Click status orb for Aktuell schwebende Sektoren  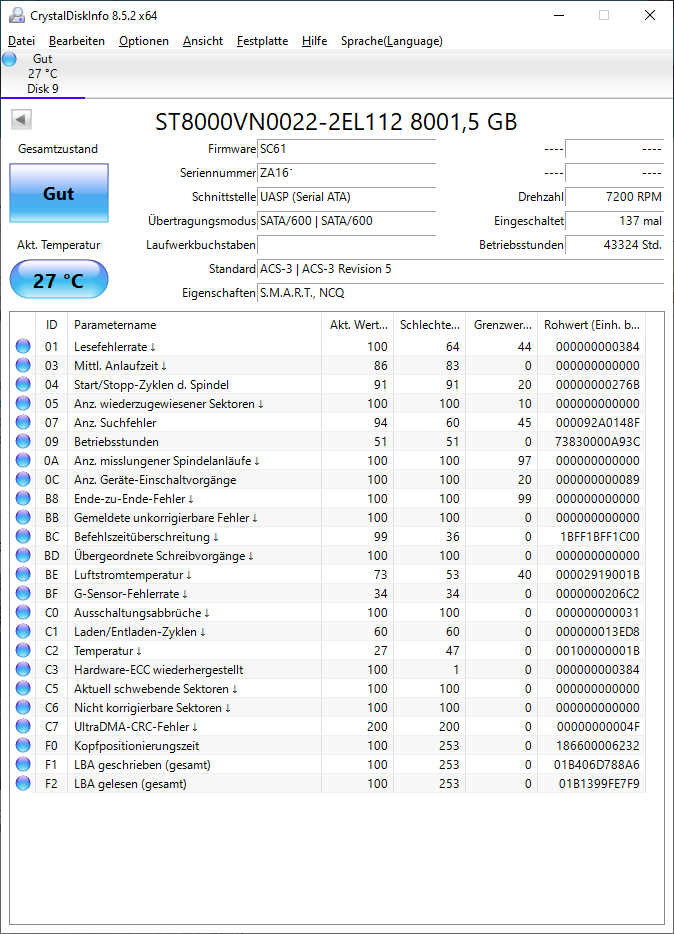pos(23,689)
